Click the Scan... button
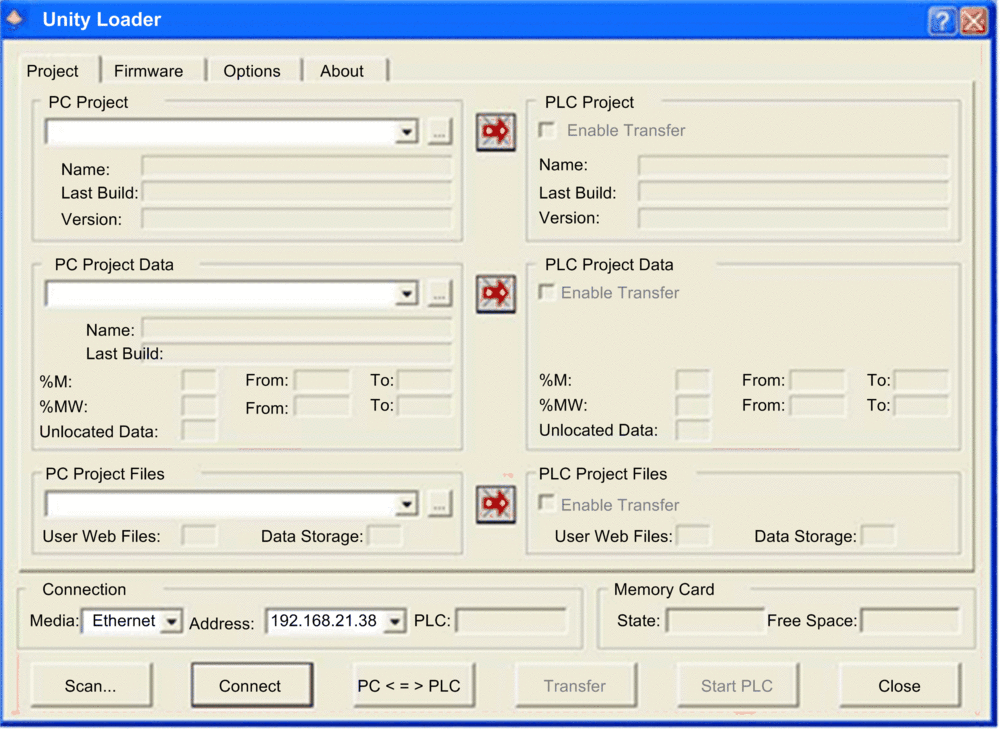 91,686
